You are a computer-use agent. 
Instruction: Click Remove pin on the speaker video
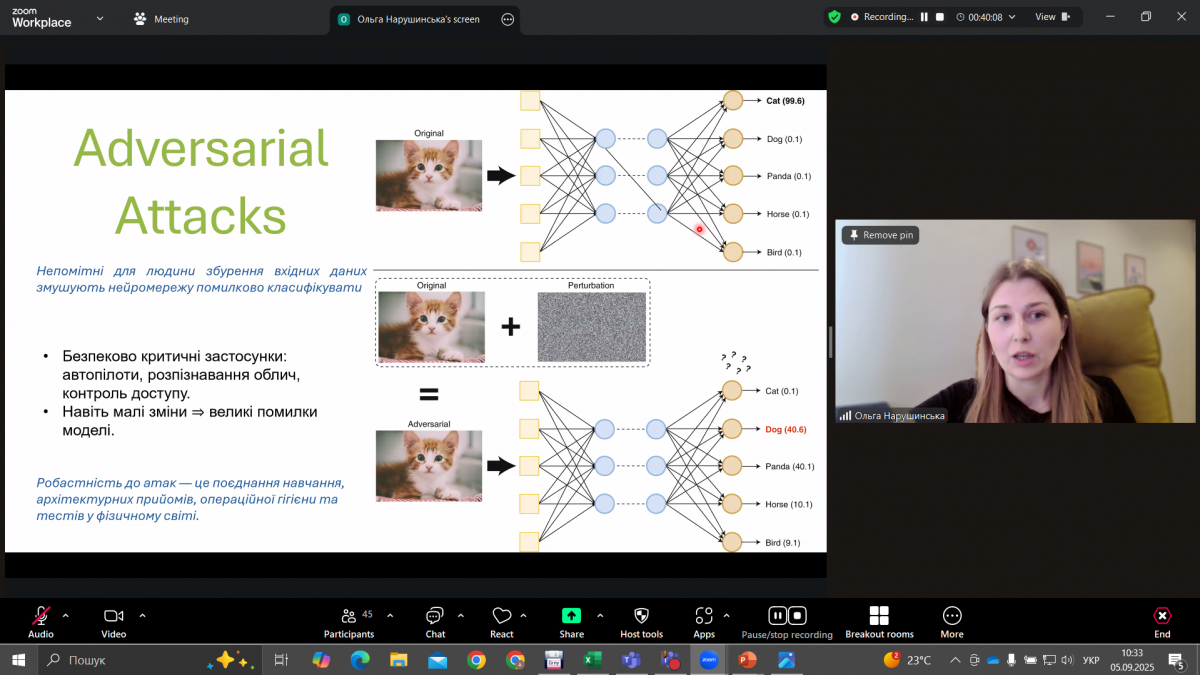880,235
